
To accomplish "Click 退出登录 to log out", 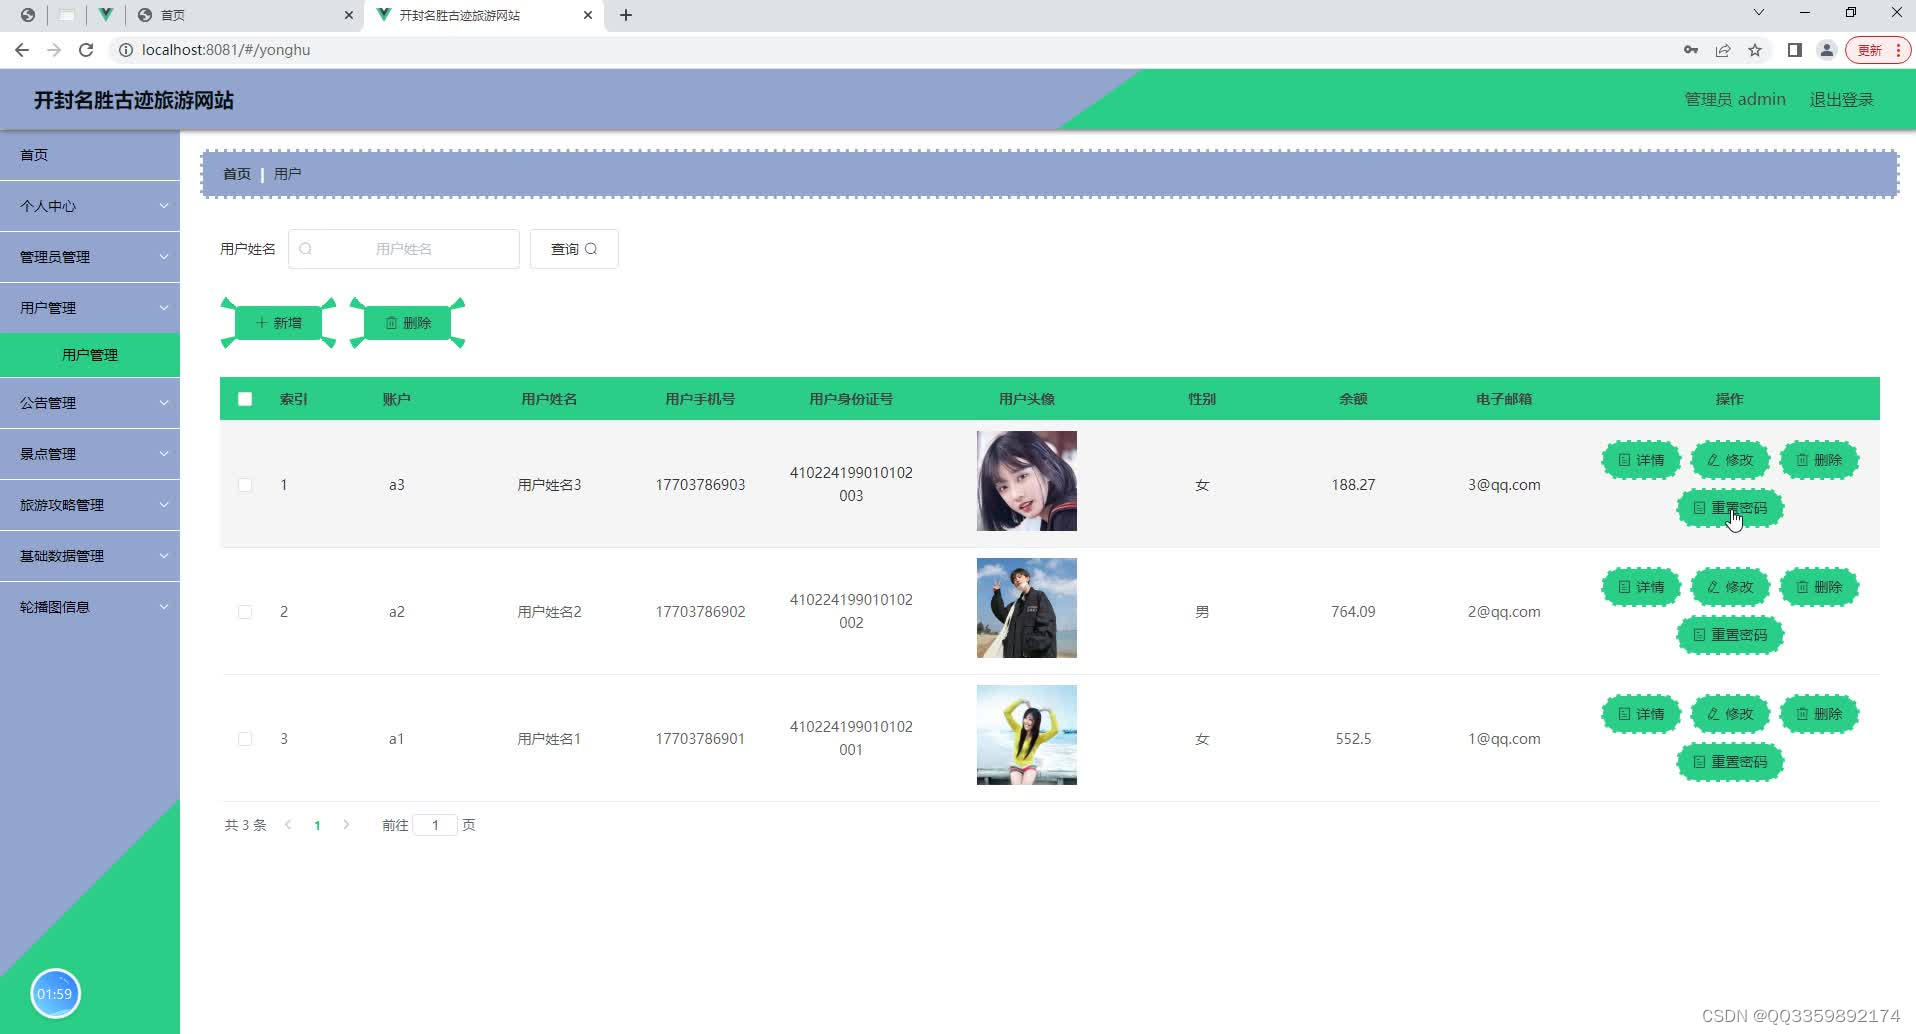I will click(1841, 100).
